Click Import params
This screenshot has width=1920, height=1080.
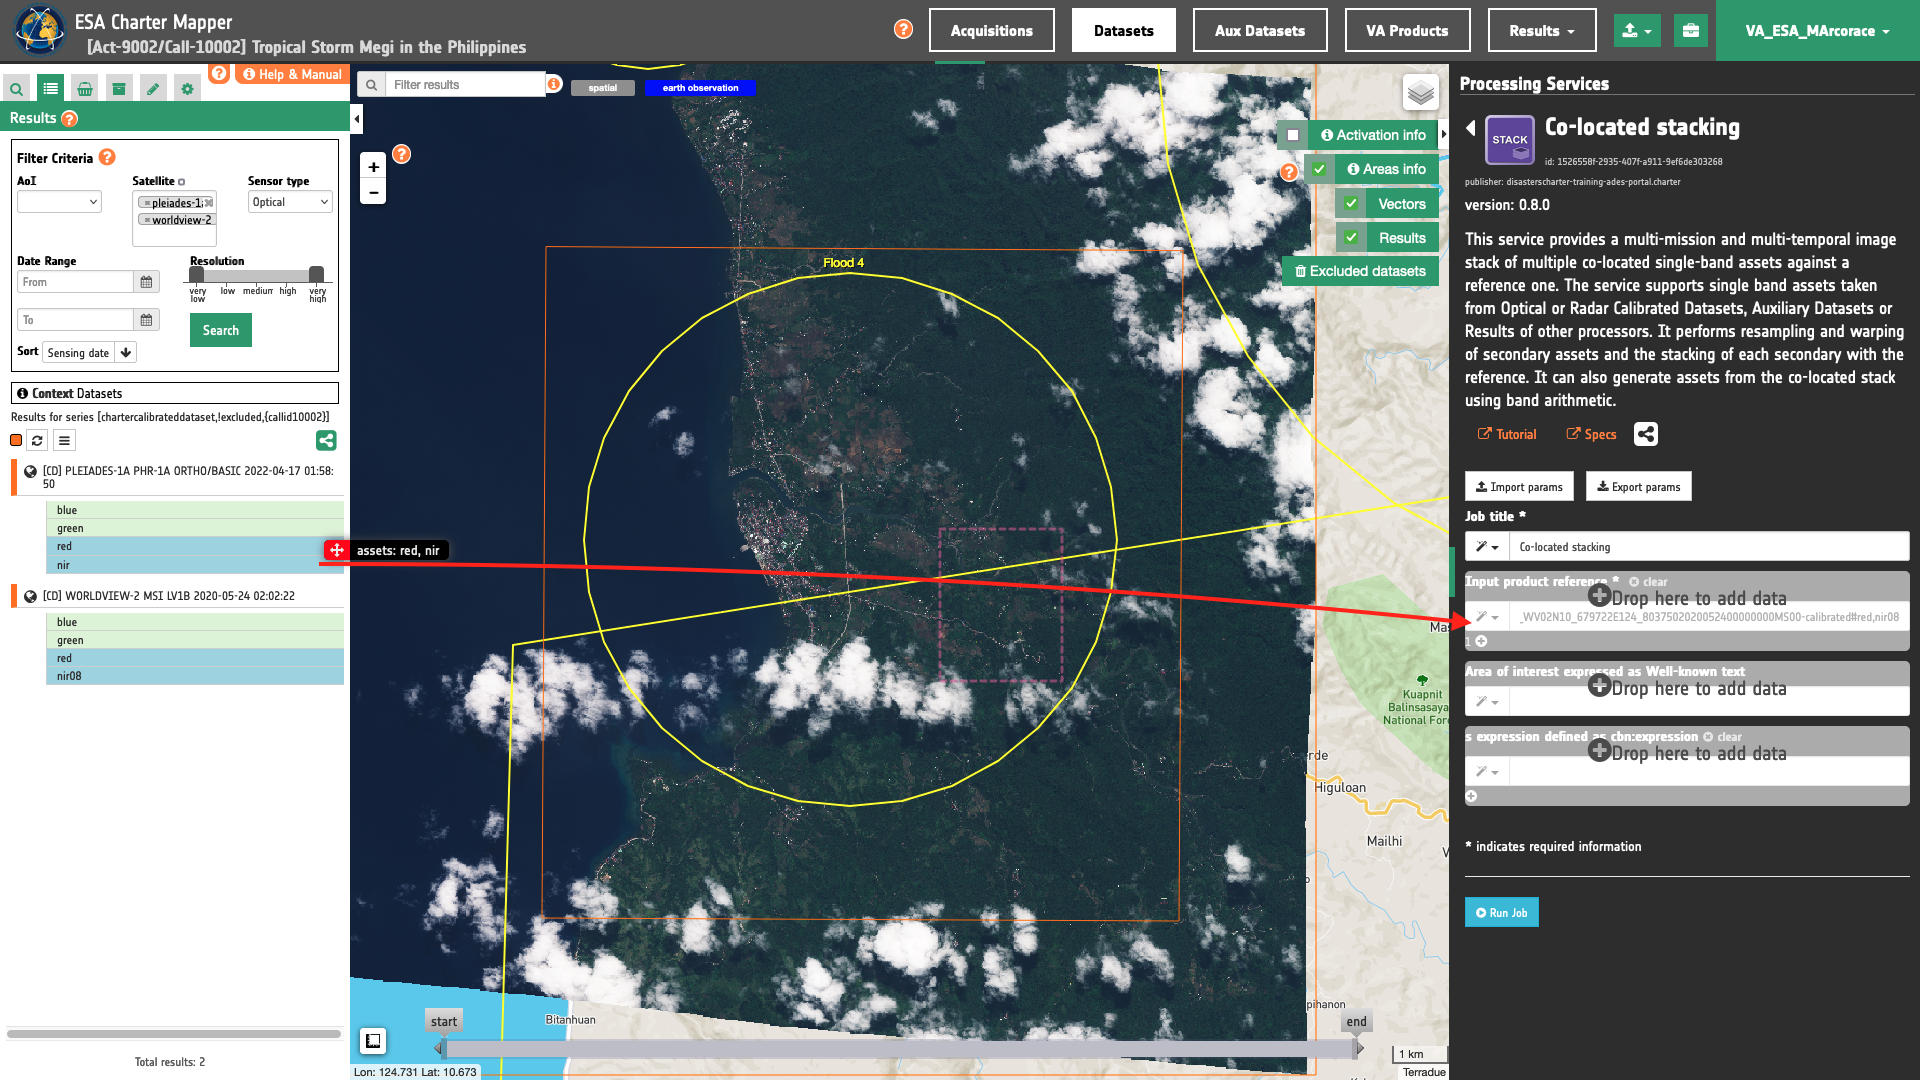pyautogui.click(x=1519, y=487)
